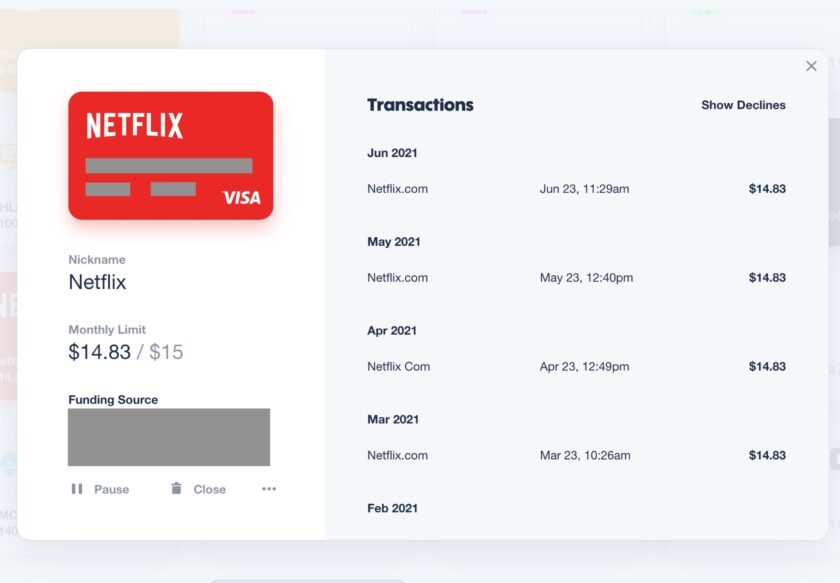The width and height of the screenshot is (840, 583).
Task: Click the trash icon to close card
Action: coord(176,488)
